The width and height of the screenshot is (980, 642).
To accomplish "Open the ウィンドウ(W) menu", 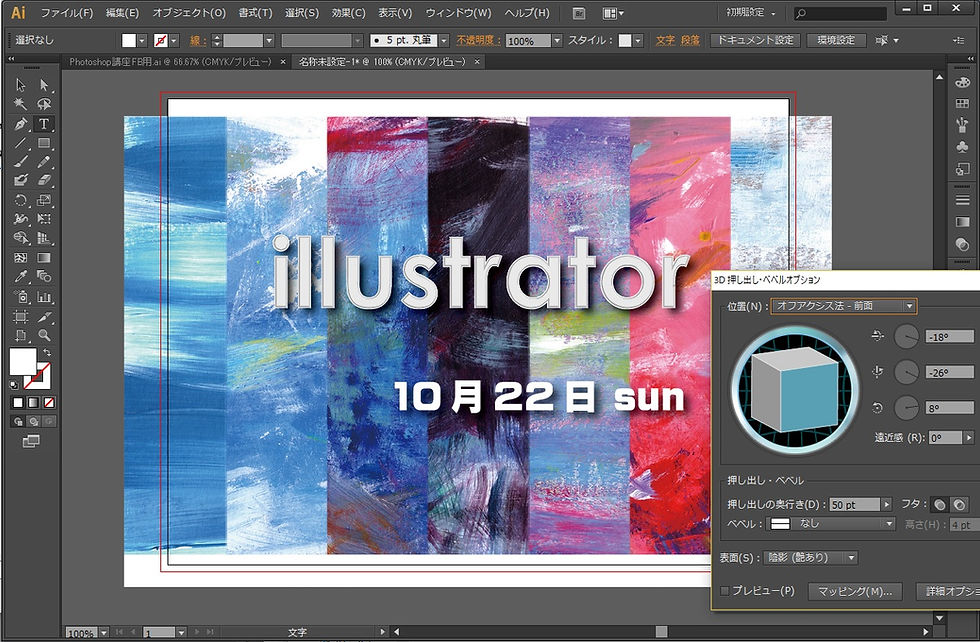I will pyautogui.click(x=458, y=13).
